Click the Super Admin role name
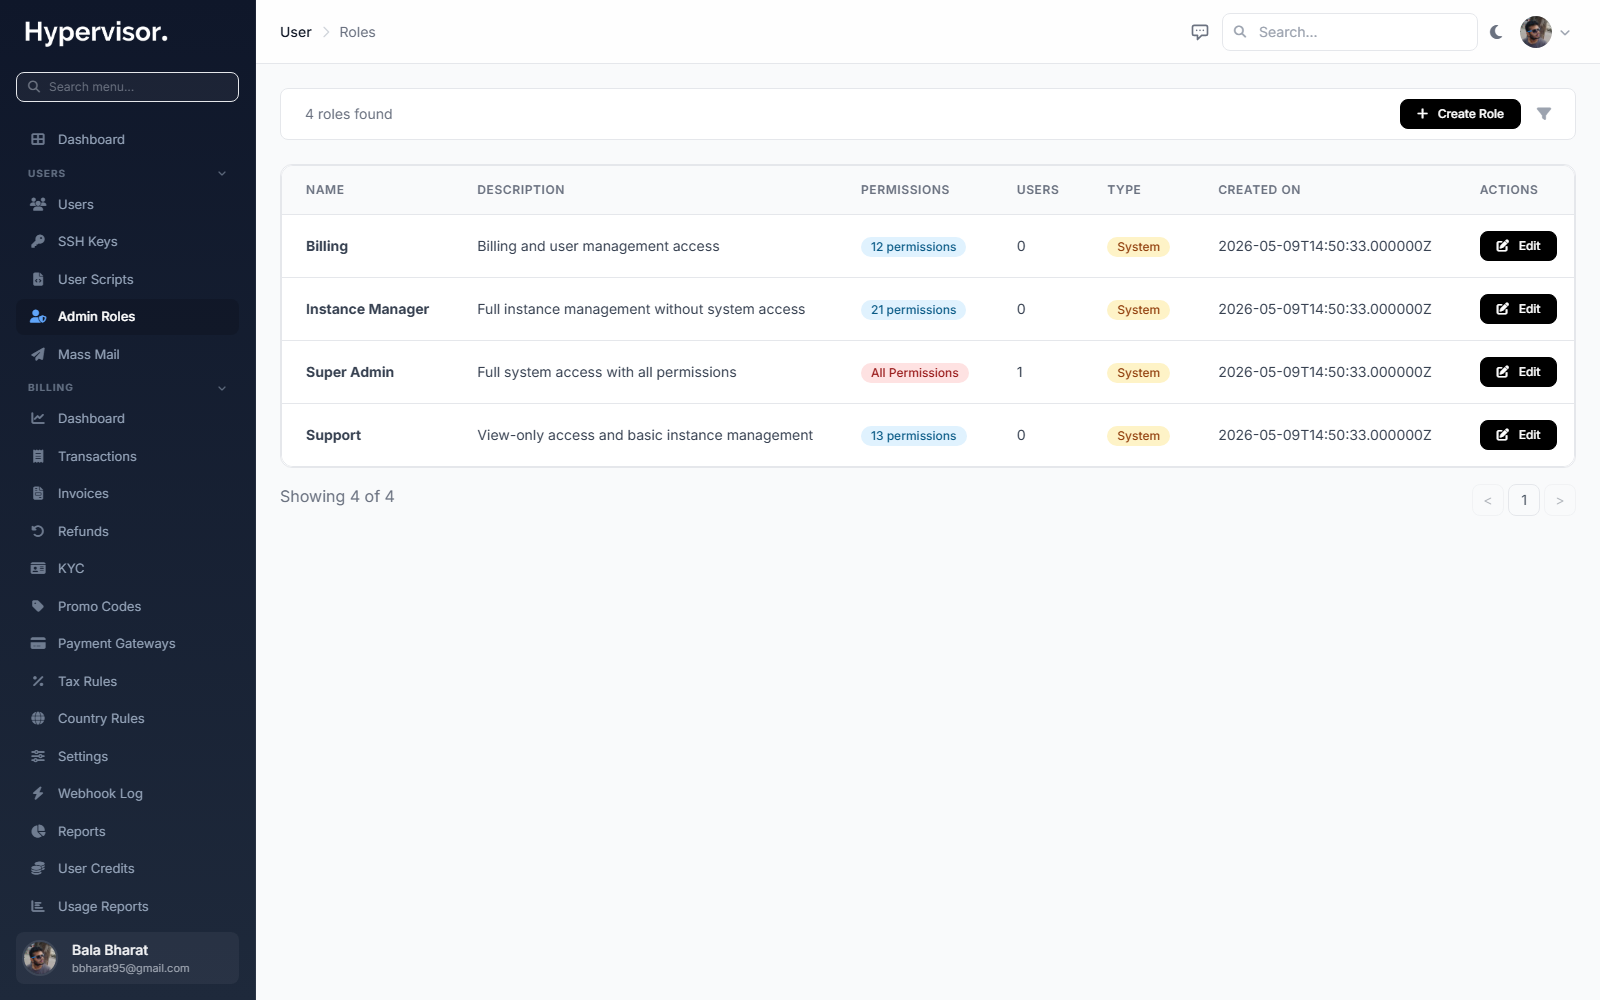The height and width of the screenshot is (1000, 1600). pyautogui.click(x=350, y=372)
